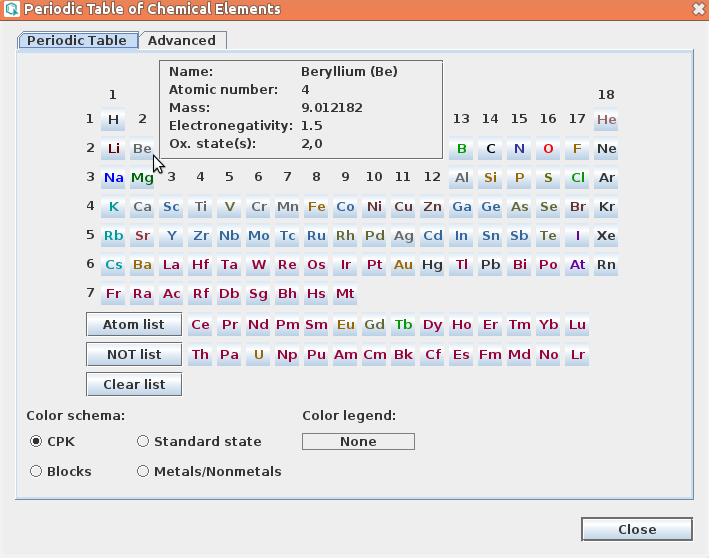
Task: Switch to Standard state color schema
Action: coord(143,441)
